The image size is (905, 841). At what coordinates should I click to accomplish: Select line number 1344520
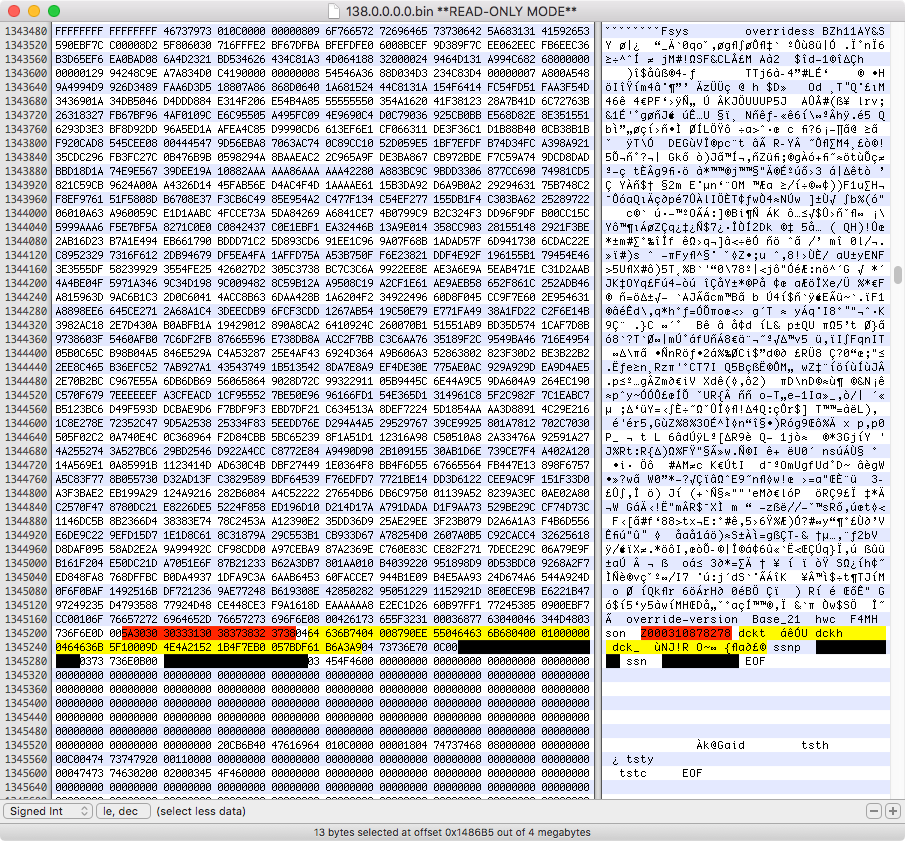coord(26,395)
